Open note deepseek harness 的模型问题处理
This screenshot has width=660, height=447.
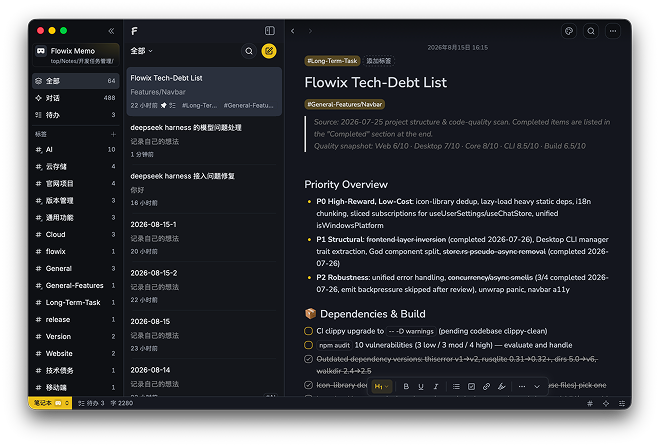[204, 140]
